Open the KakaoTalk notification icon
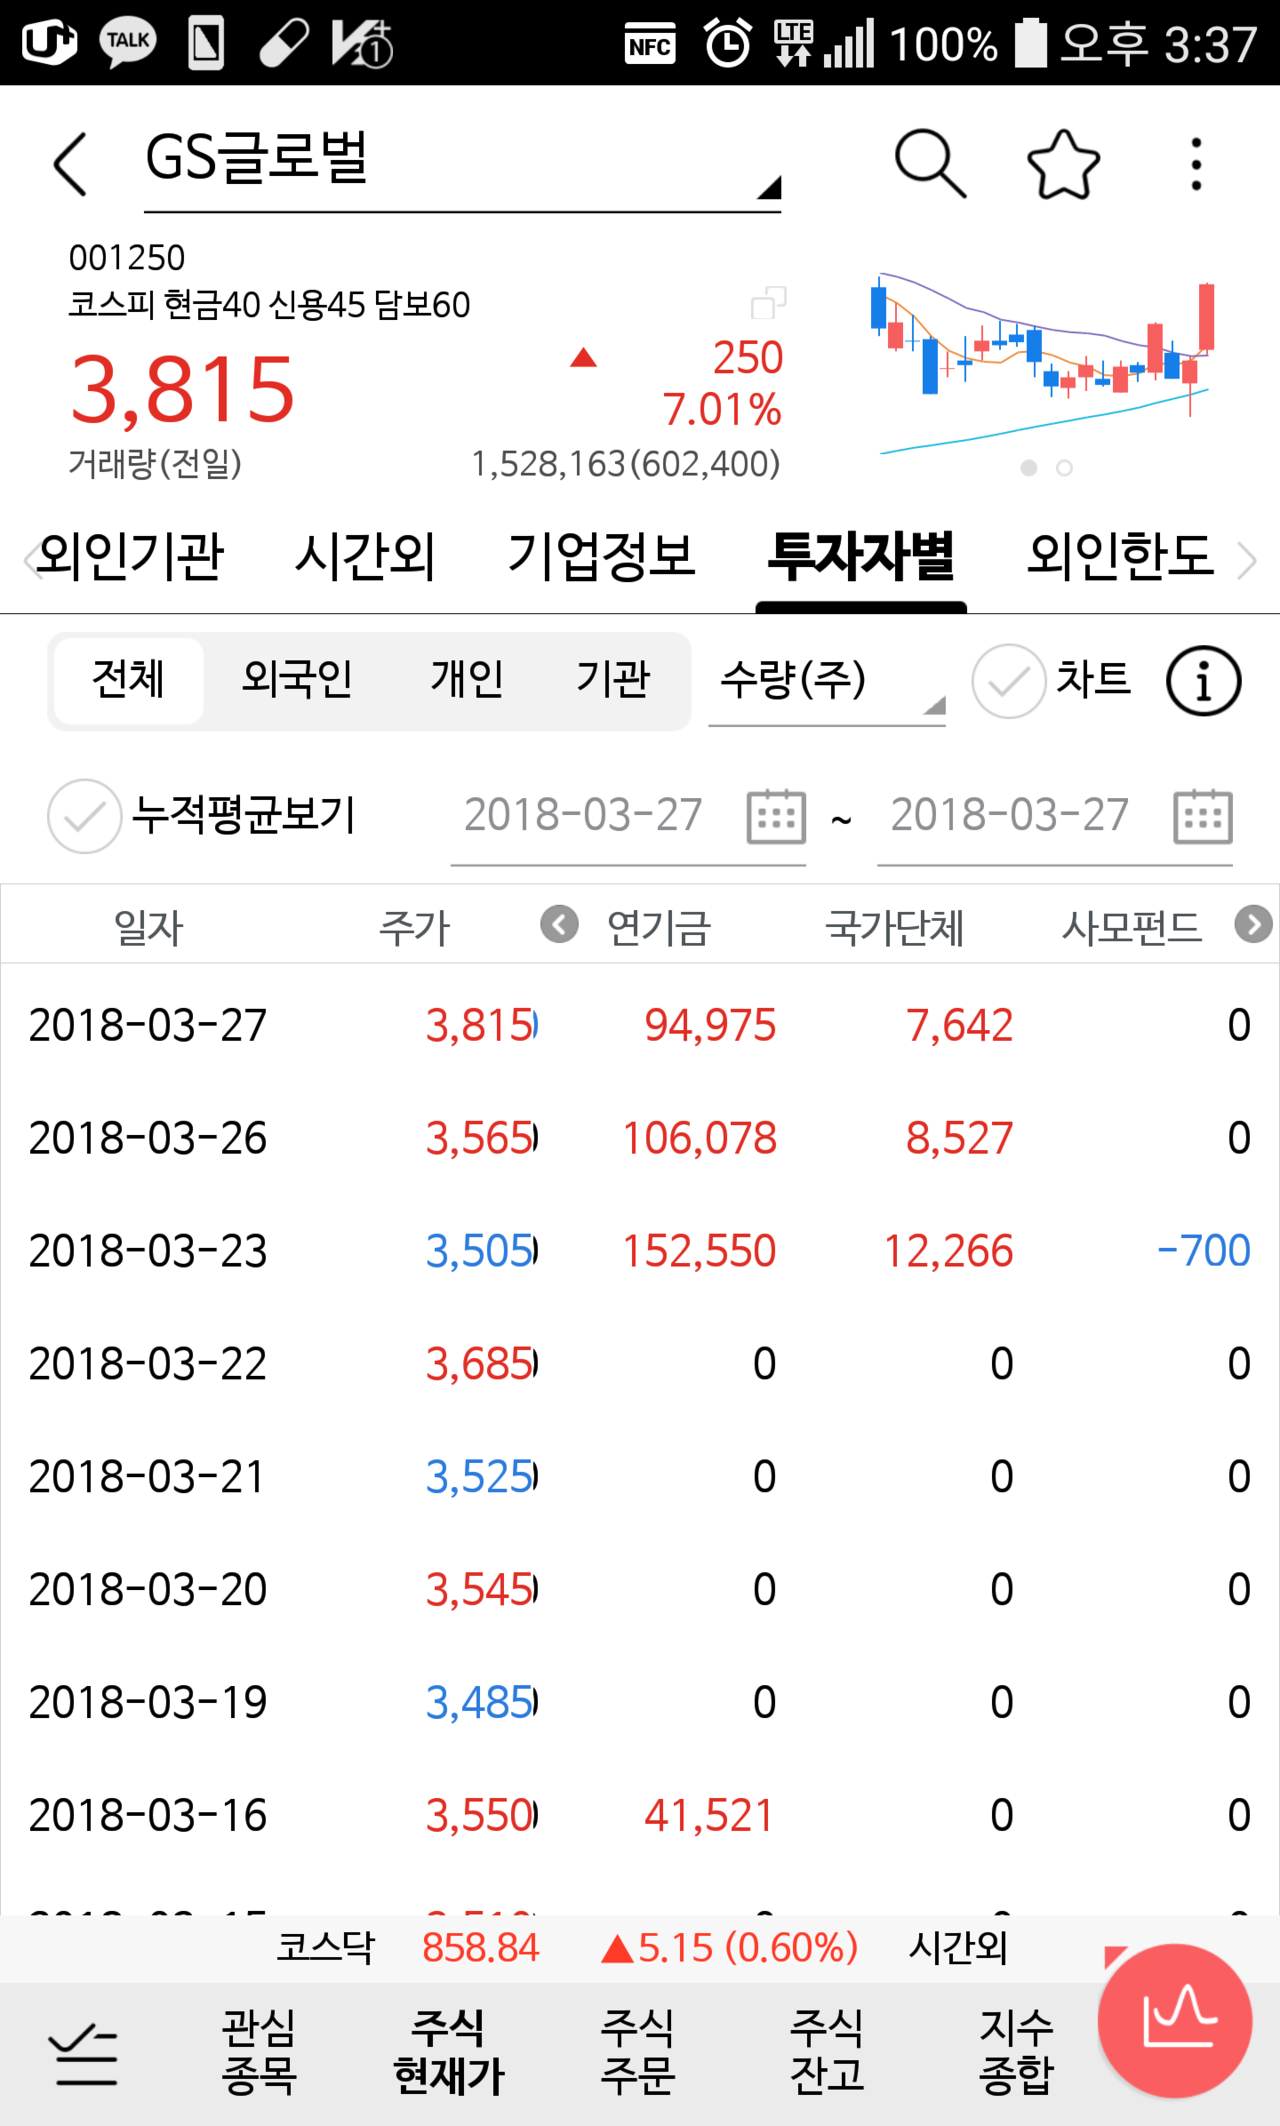1280x2126 pixels. click(x=128, y=42)
